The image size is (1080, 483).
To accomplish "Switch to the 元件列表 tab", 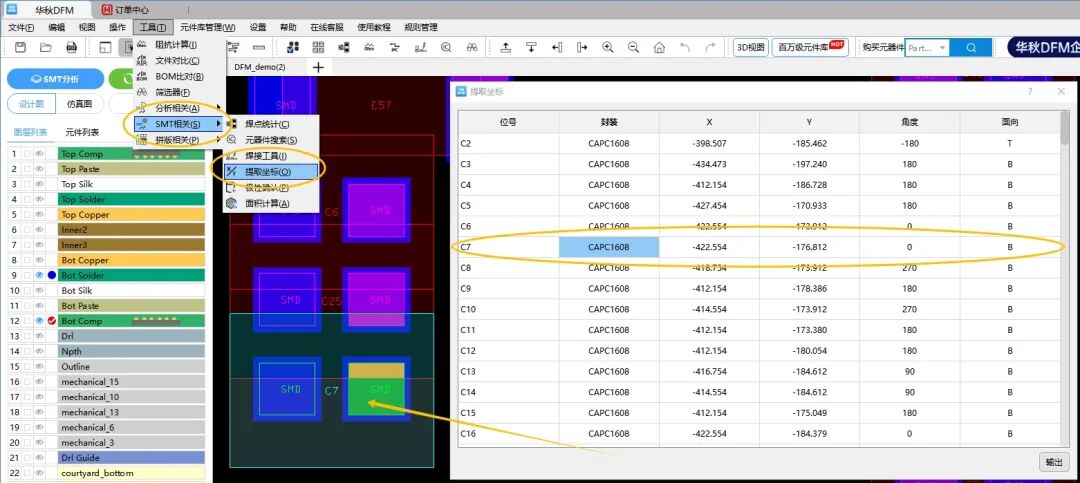I will [x=82, y=132].
